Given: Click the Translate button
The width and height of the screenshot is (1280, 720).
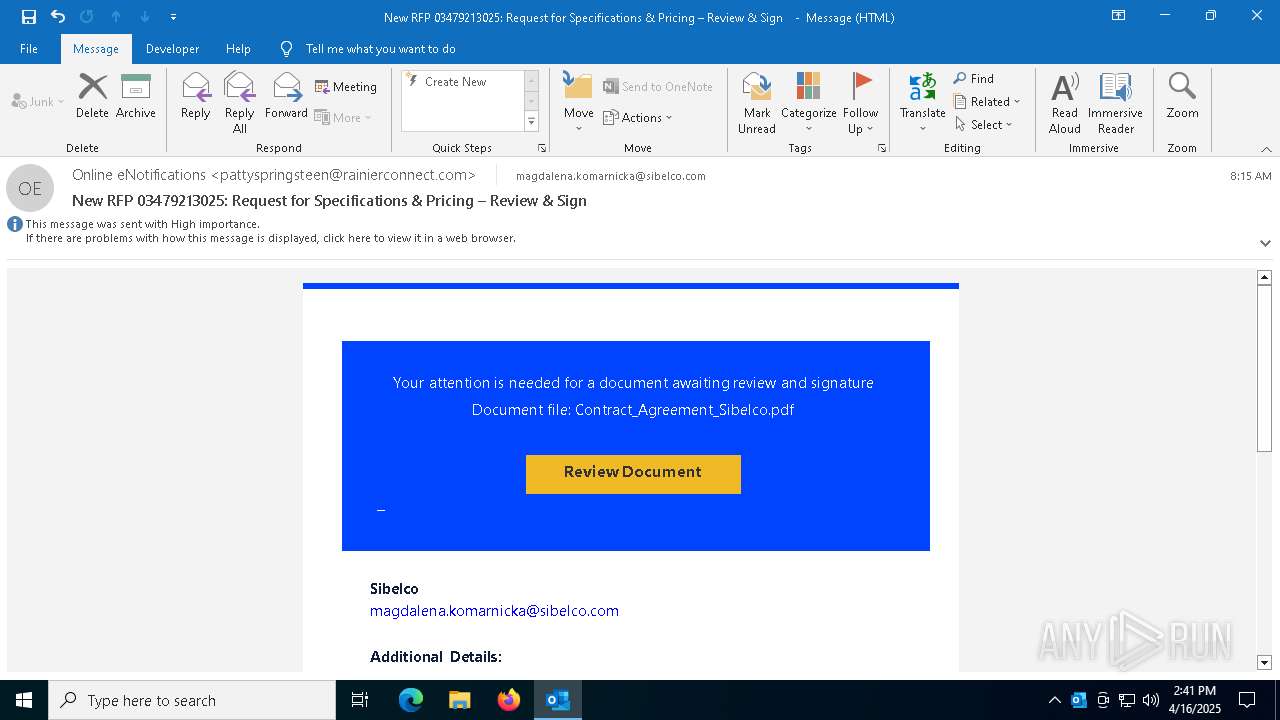Looking at the screenshot, I should 922,103.
